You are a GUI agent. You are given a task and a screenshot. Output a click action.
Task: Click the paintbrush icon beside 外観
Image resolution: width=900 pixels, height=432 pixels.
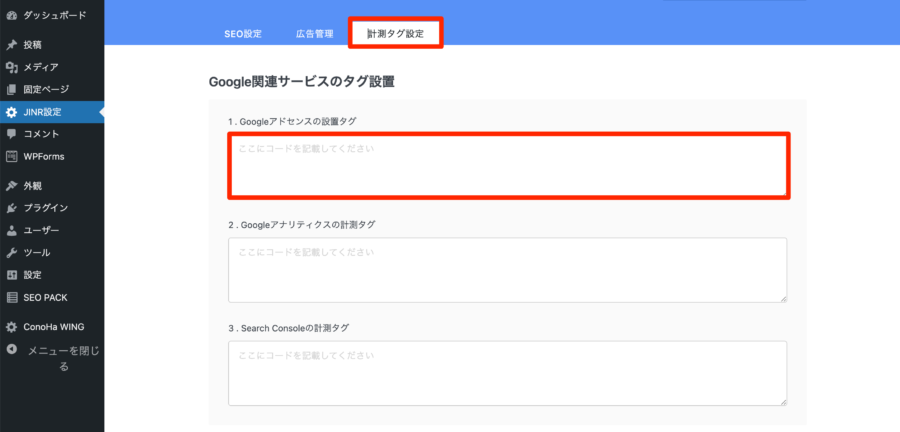[11, 186]
